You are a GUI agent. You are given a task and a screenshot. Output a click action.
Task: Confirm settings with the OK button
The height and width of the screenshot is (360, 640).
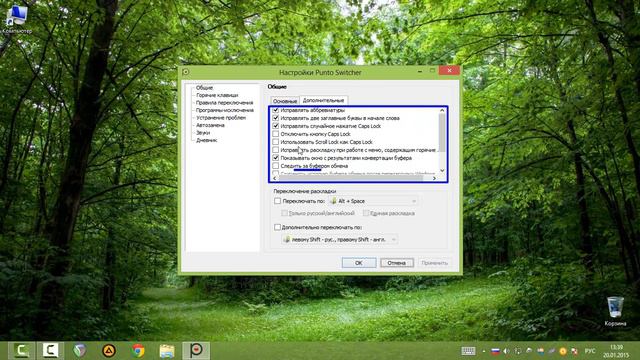[x=359, y=263]
